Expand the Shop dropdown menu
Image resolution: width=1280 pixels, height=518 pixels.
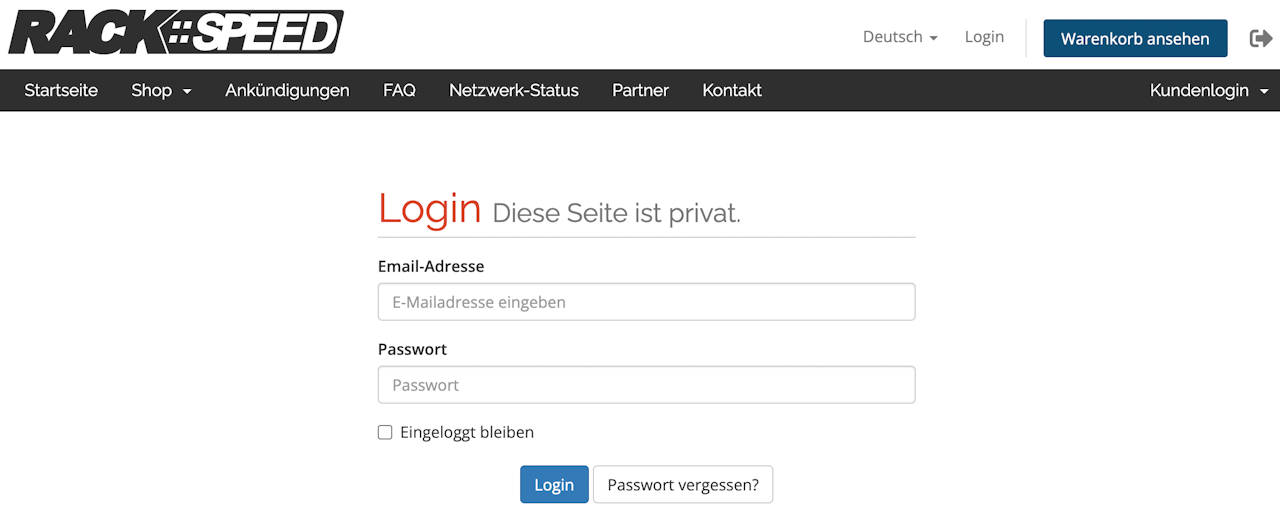click(x=161, y=90)
